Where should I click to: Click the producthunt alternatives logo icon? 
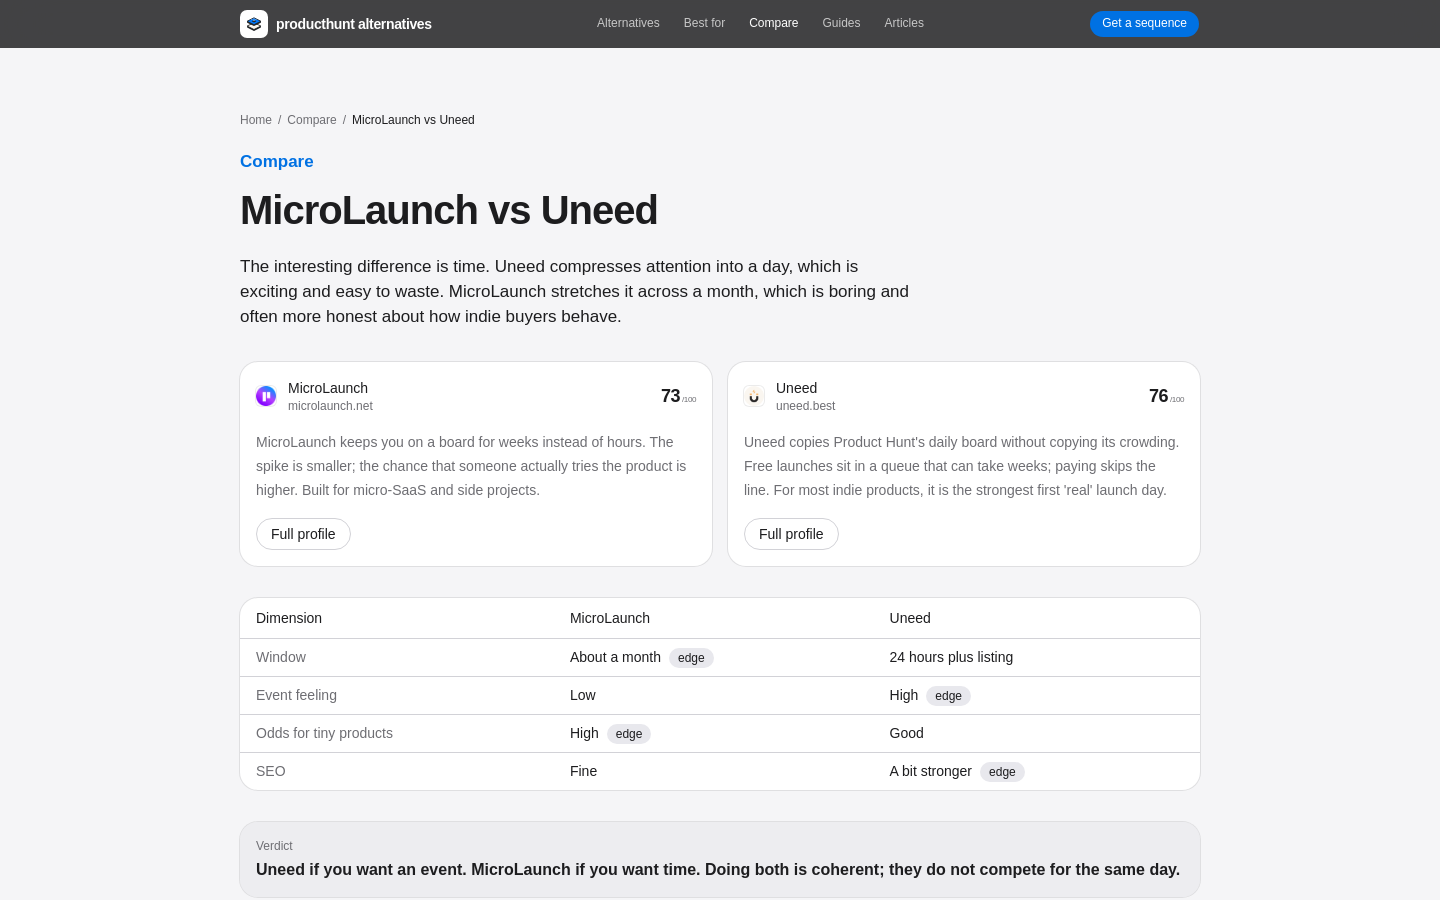pyautogui.click(x=254, y=24)
